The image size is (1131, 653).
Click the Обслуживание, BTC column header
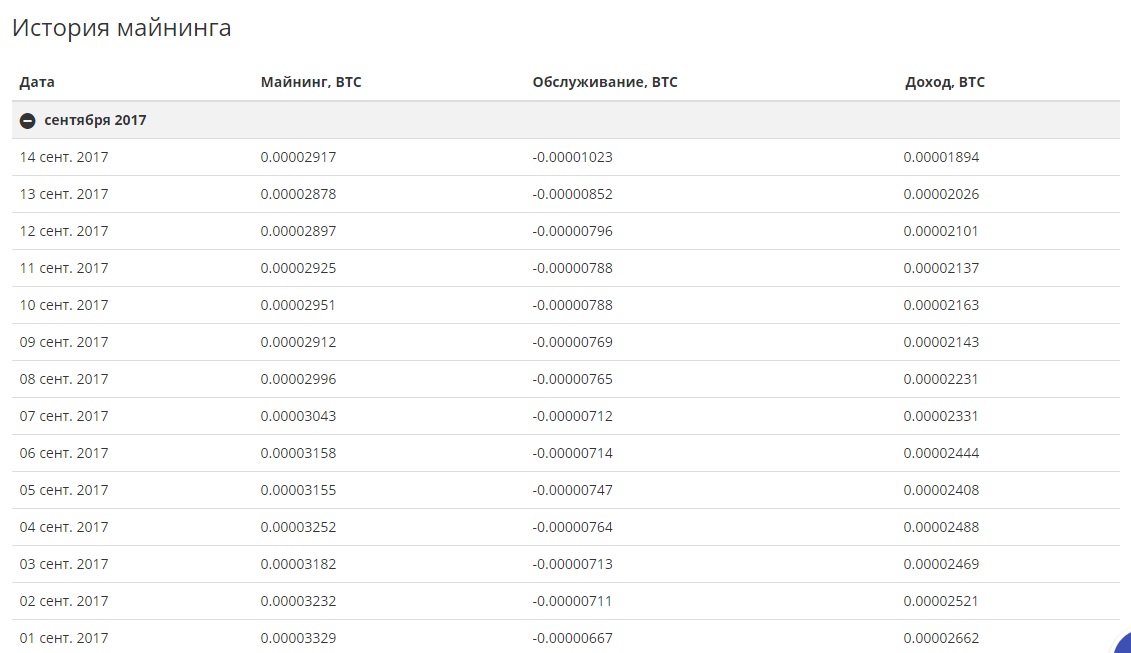[x=605, y=82]
